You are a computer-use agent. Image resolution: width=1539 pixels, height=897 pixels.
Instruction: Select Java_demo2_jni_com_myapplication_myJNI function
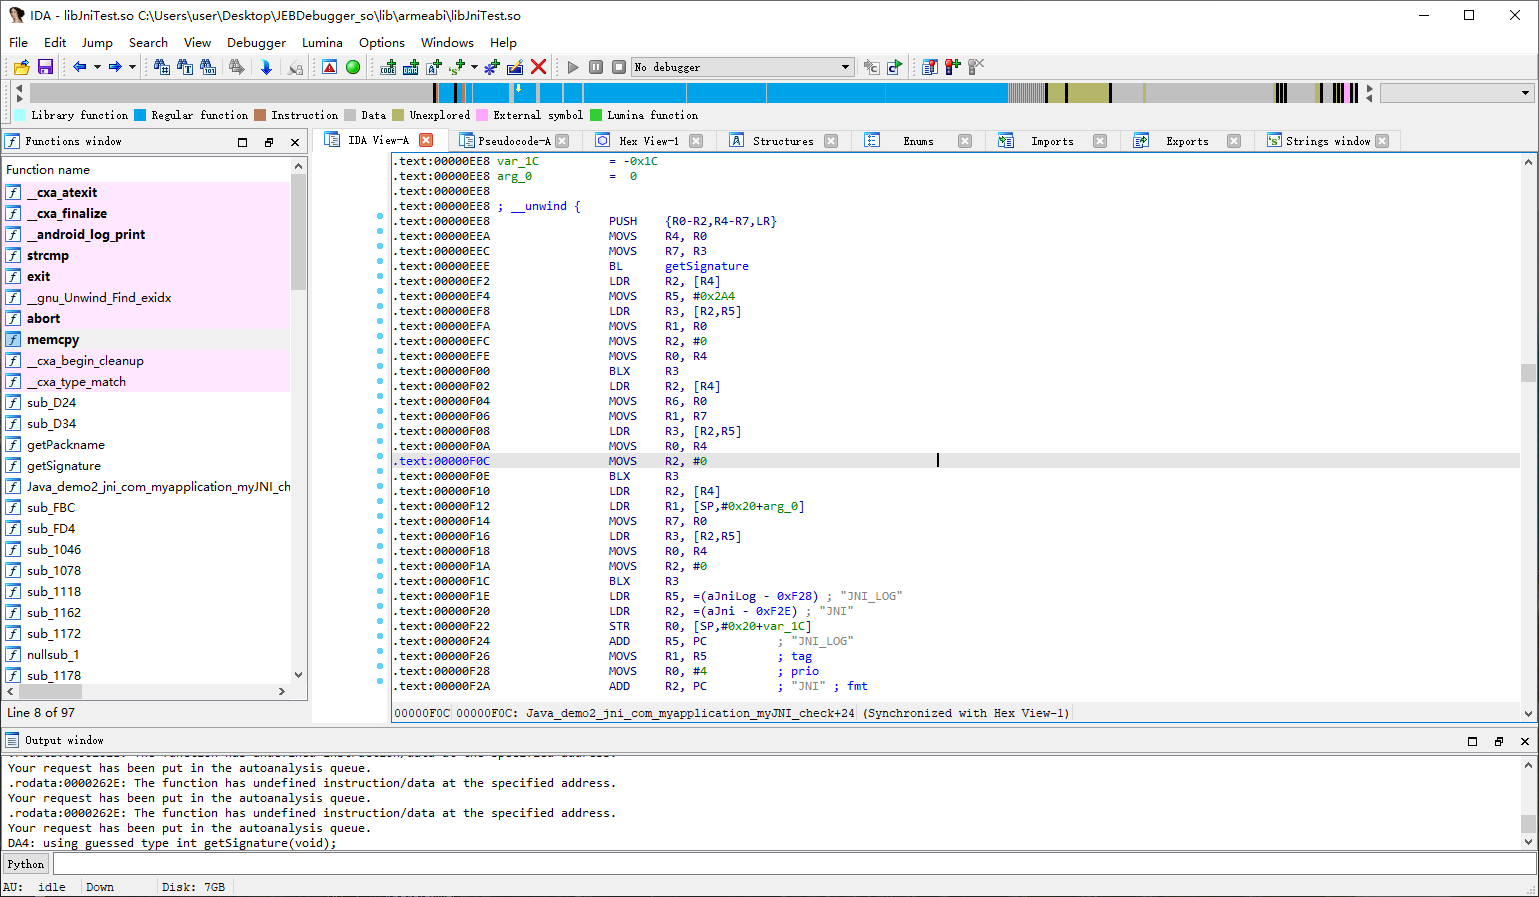[x=158, y=487]
